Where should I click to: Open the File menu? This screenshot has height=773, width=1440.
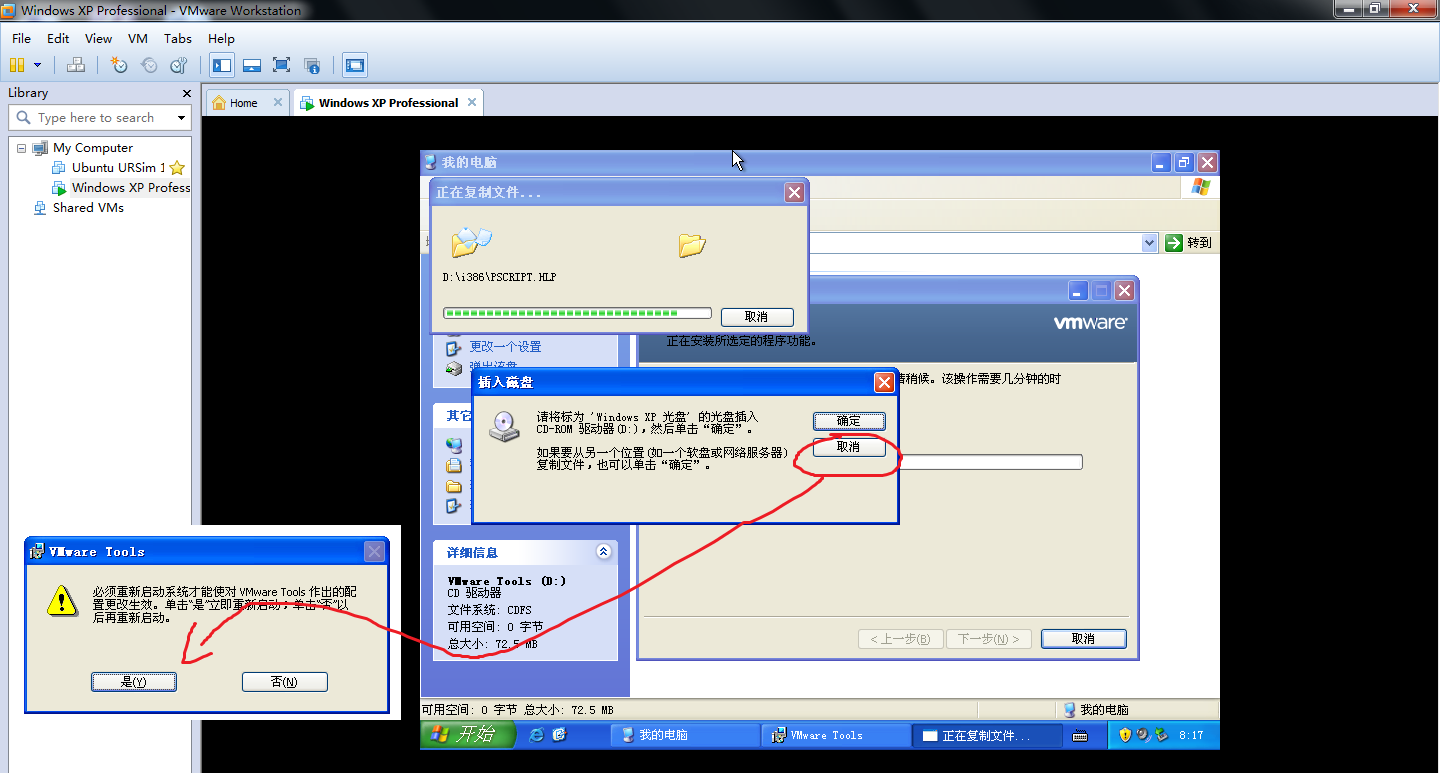point(22,38)
